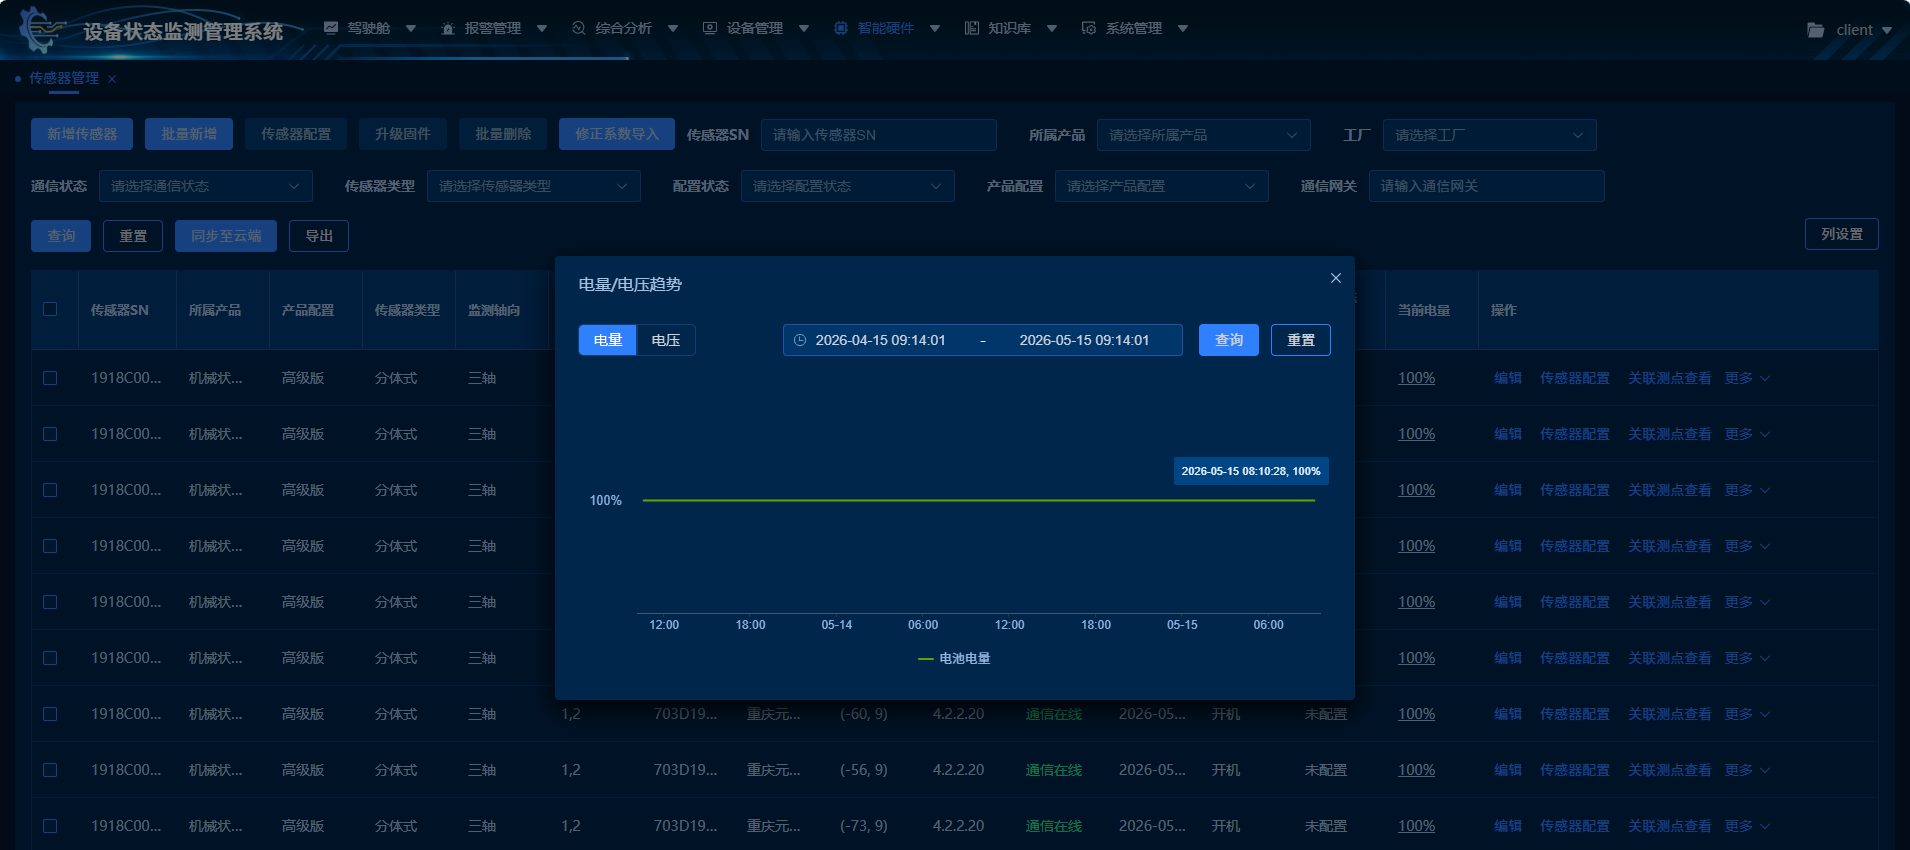The height and width of the screenshot is (850, 1910).
Task: Open the 传感器类型 dropdown
Action: click(534, 186)
